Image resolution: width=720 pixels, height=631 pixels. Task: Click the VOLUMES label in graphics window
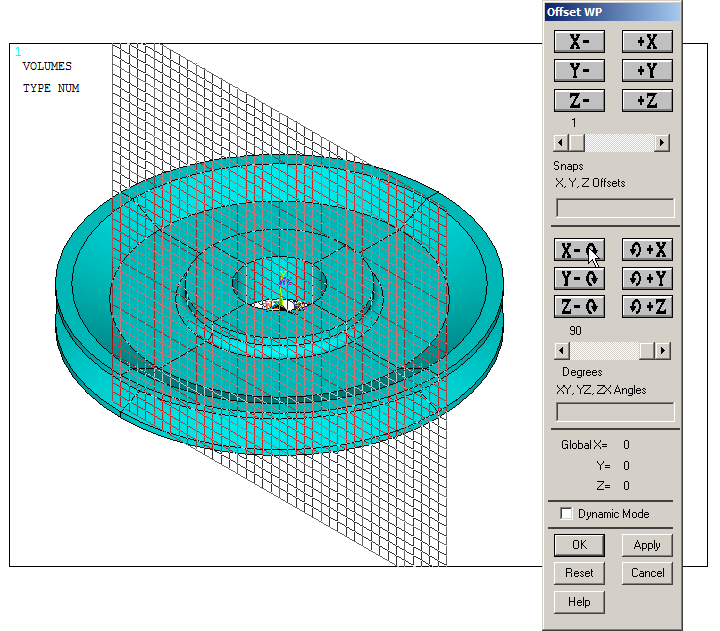(47, 66)
